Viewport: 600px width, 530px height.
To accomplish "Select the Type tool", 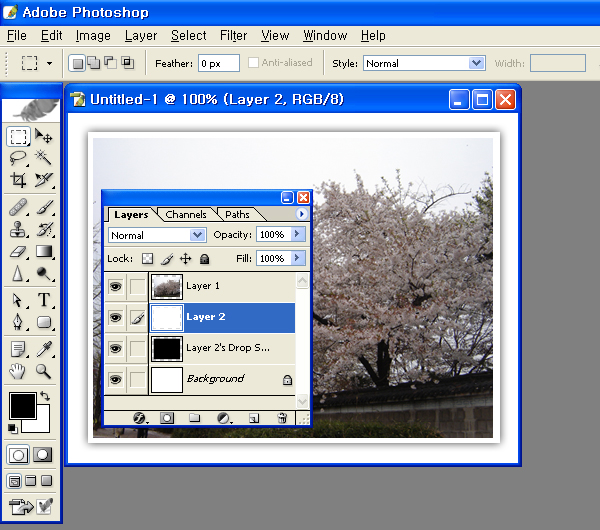I will pyautogui.click(x=43, y=300).
